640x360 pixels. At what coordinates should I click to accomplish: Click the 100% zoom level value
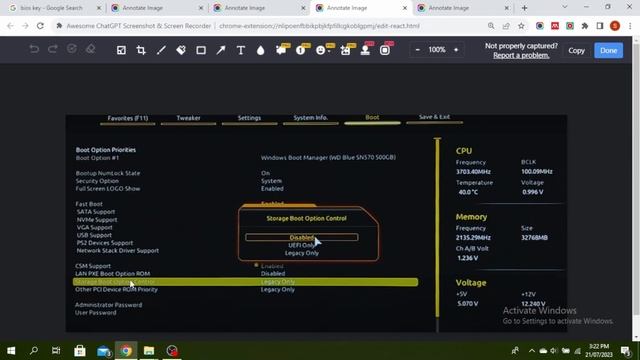tap(437, 50)
